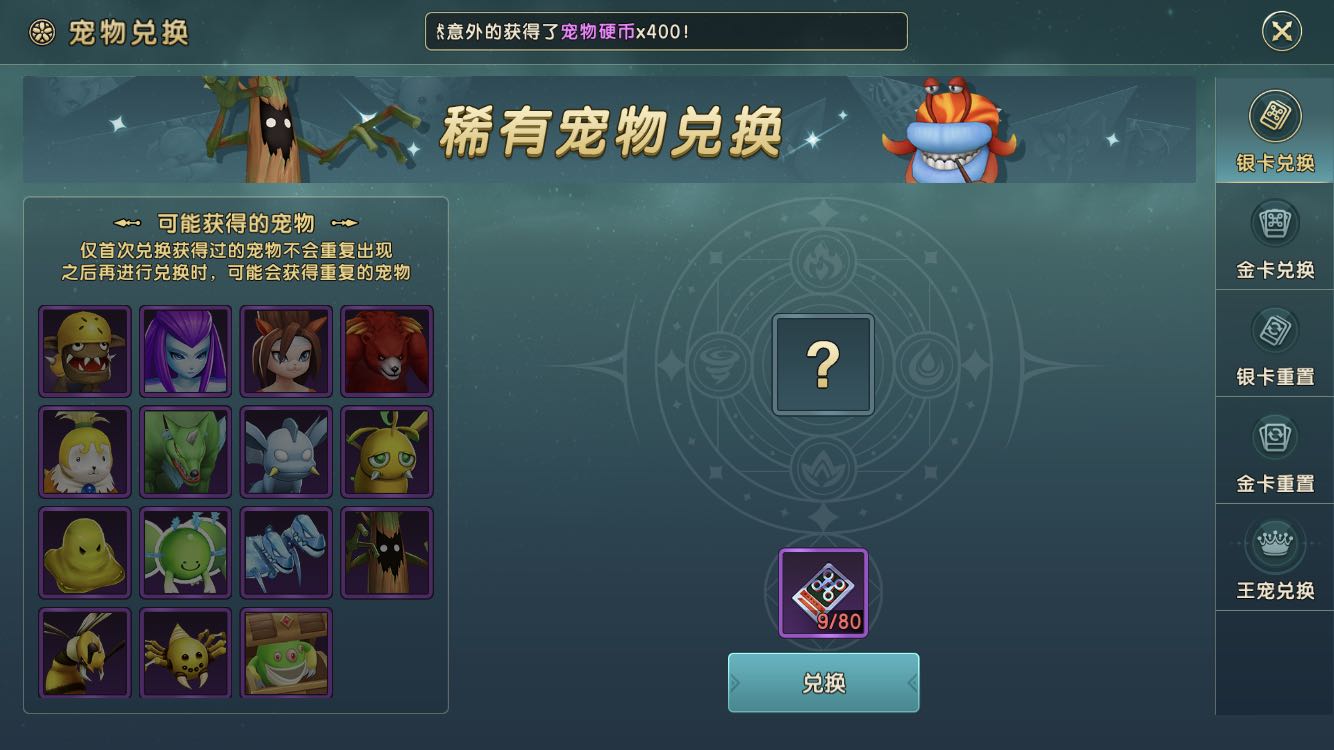Open the 王宠兑换 crown tab
This screenshot has height=750, width=1334.
pos(1275,558)
